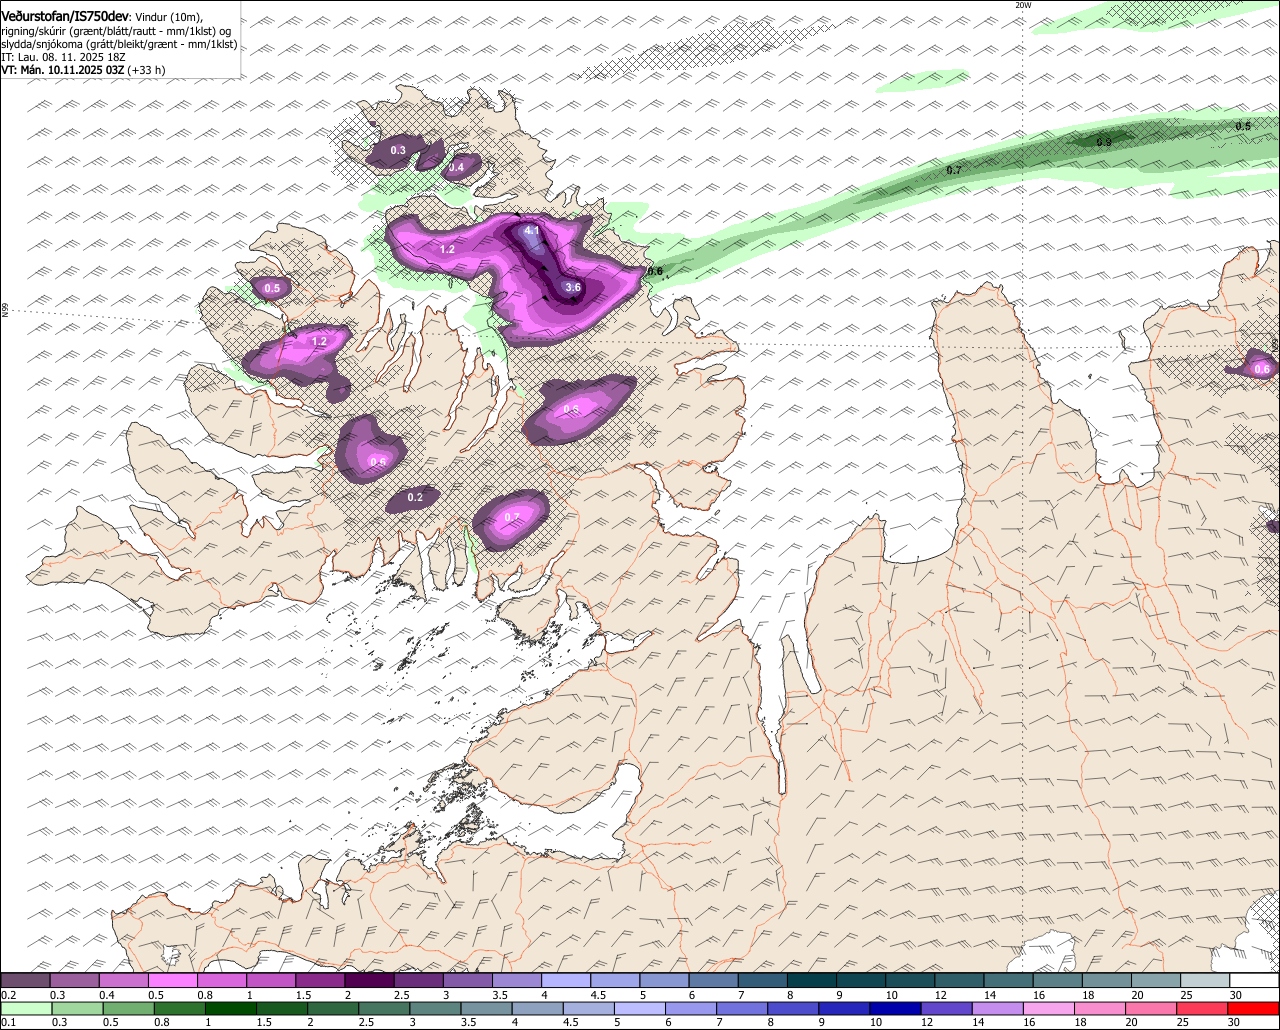Click the 0.9 label in the green rain band
Screen dimensions: 1280x1030
click(1104, 142)
